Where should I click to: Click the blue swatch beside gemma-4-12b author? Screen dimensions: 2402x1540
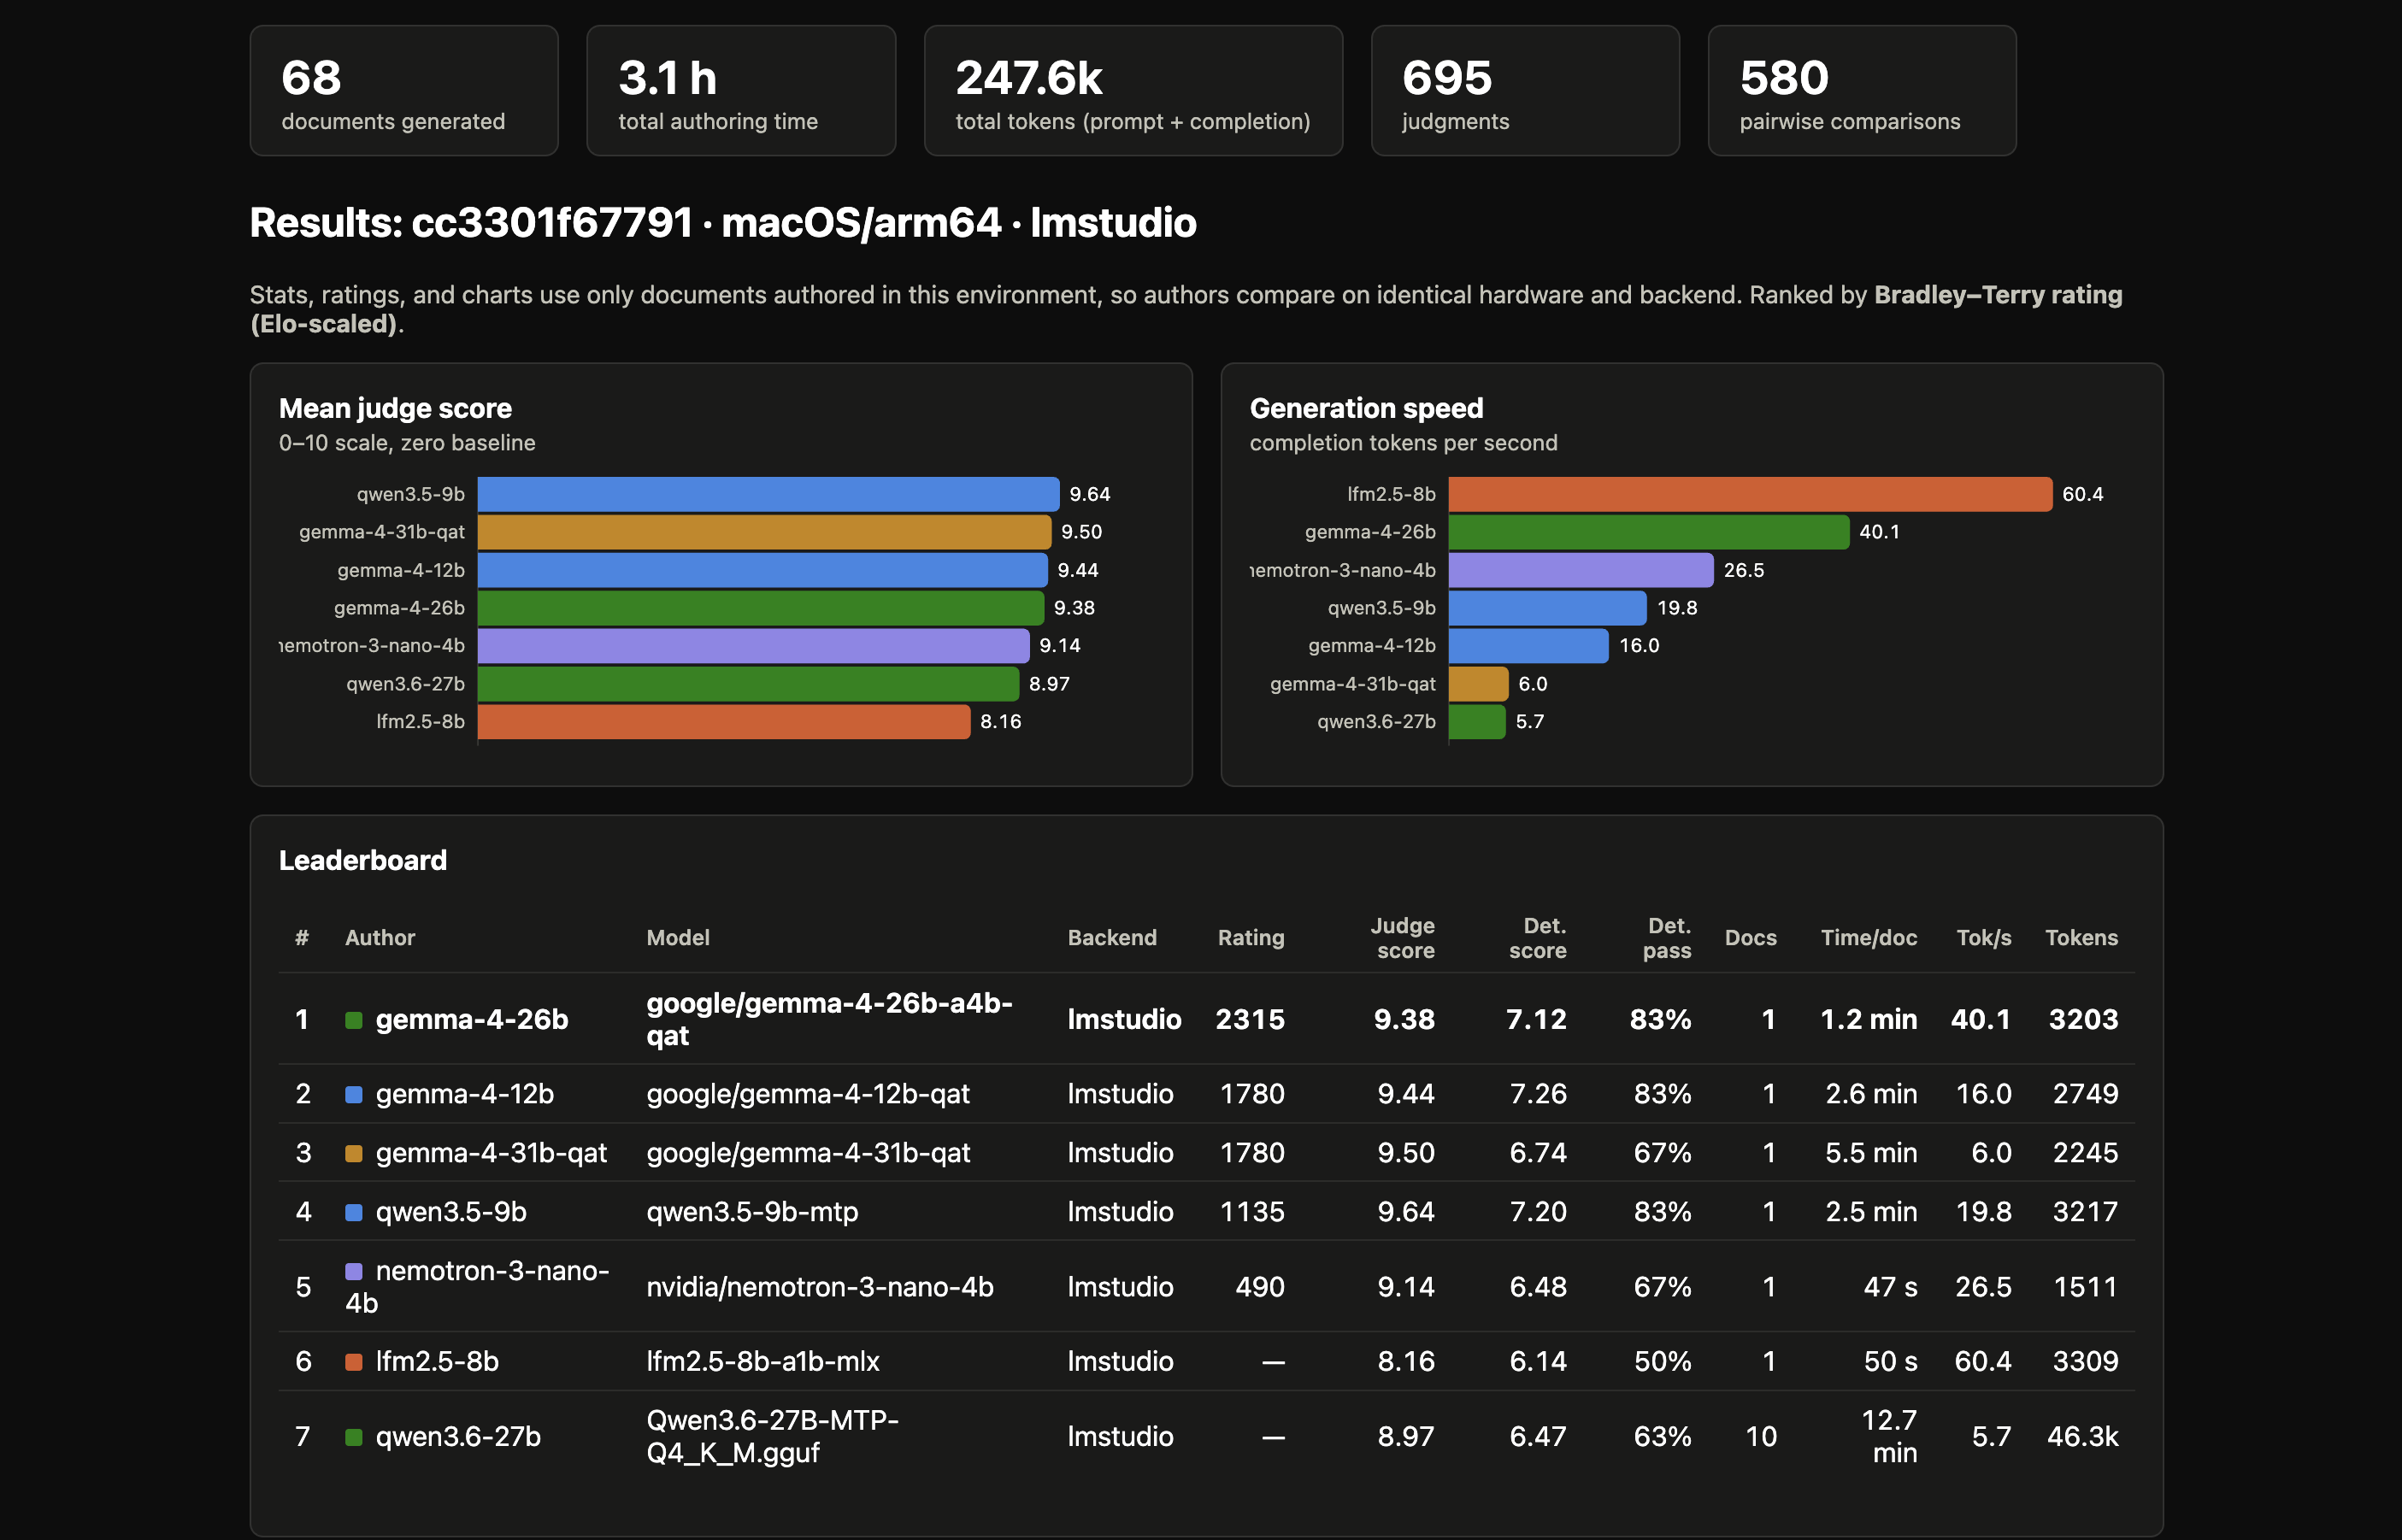(x=353, y=1094)
